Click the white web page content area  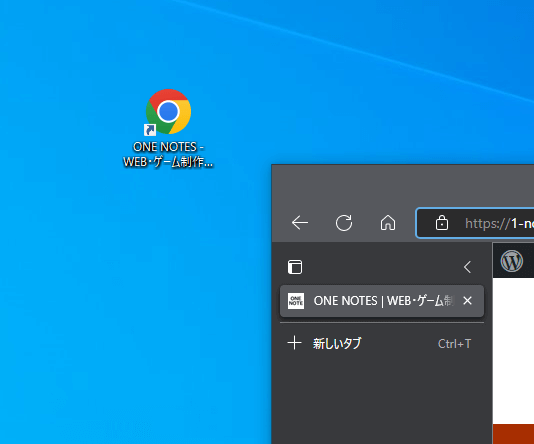click(513, 351)
